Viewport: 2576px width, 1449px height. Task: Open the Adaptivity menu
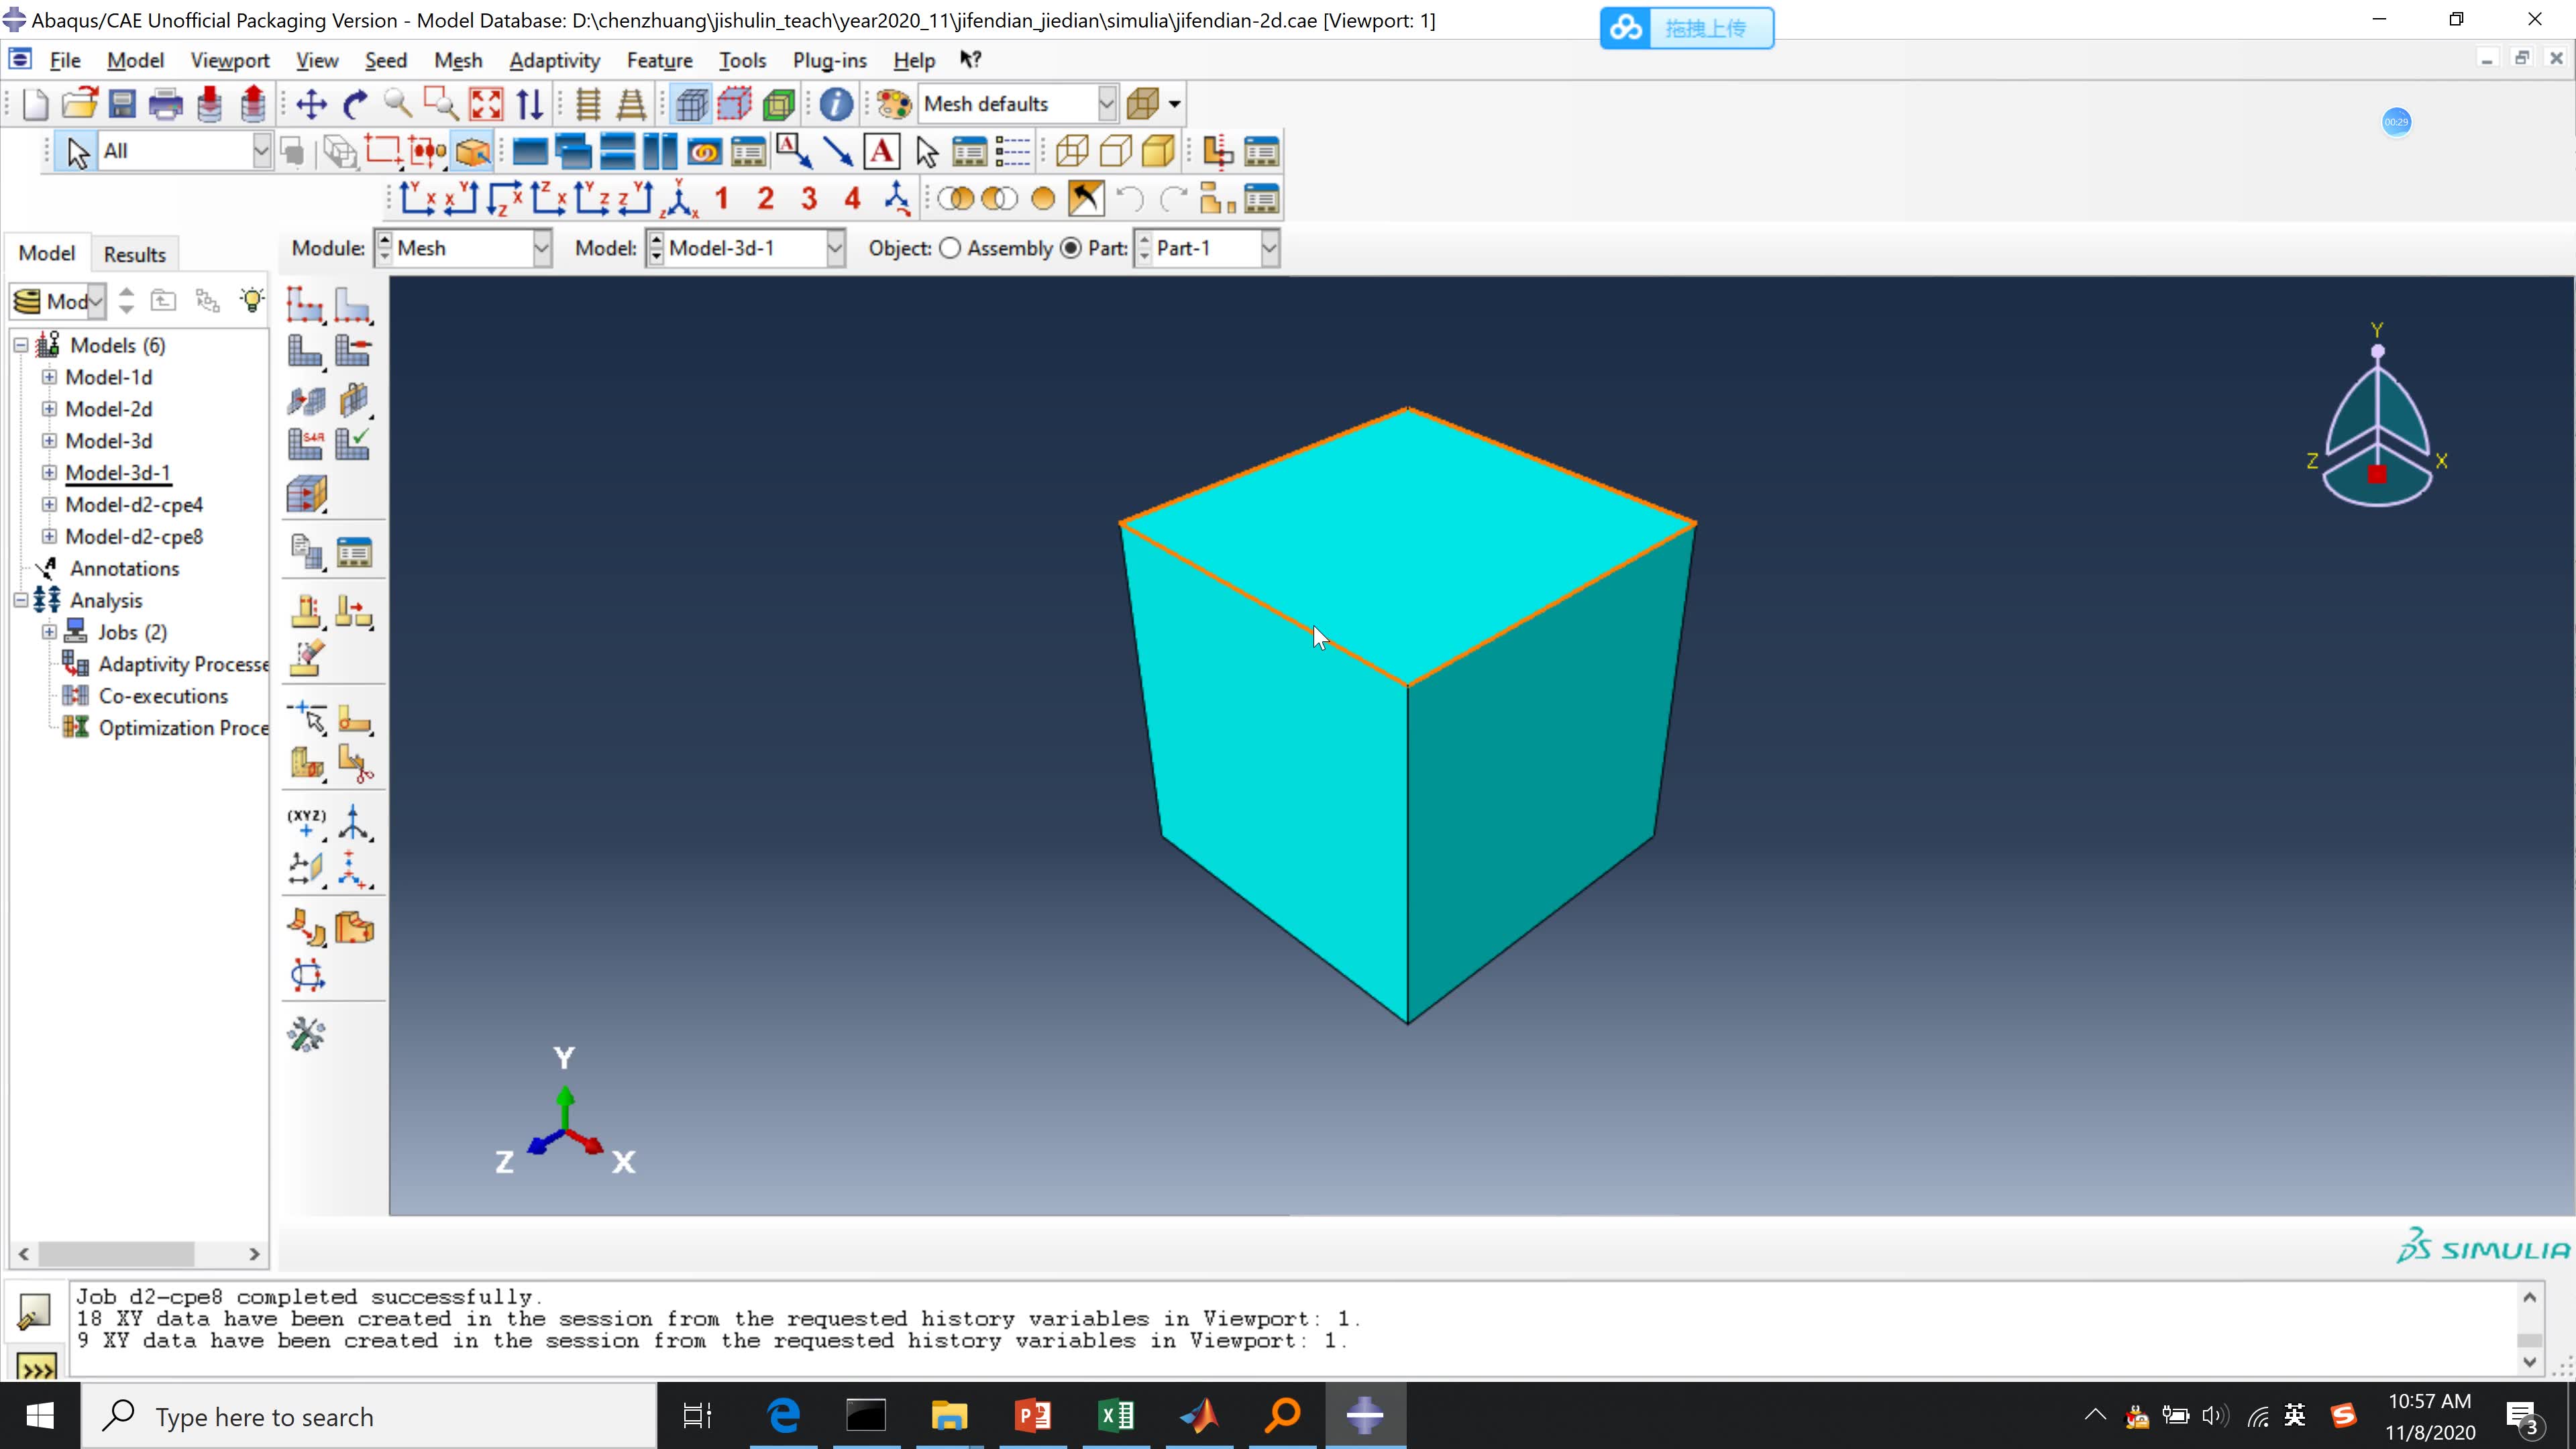(x=553, y=60)
